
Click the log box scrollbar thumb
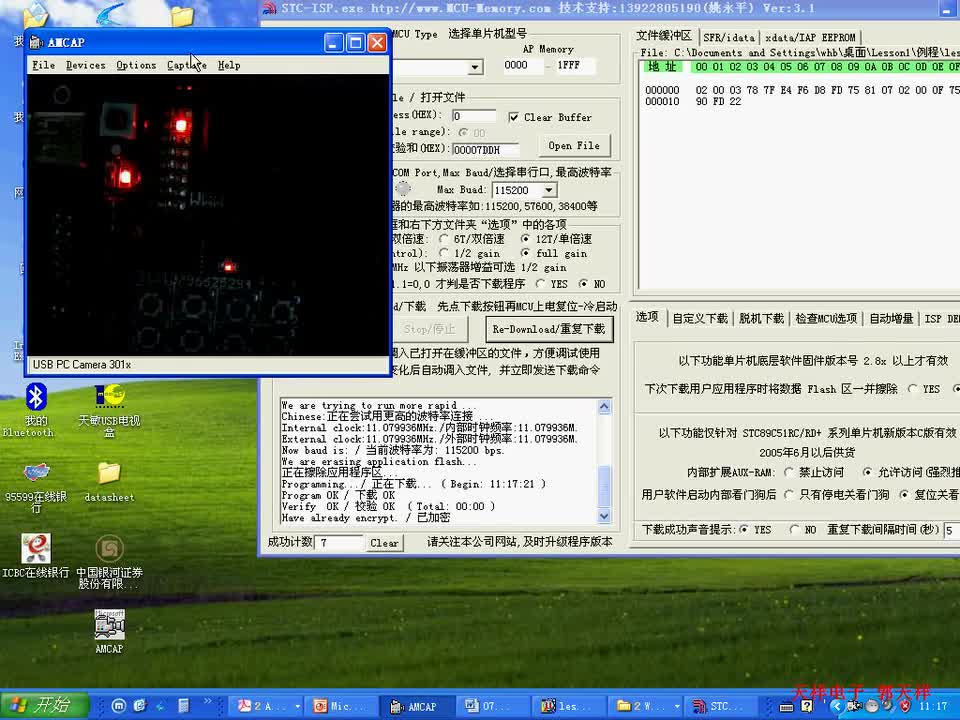[604, 486]
